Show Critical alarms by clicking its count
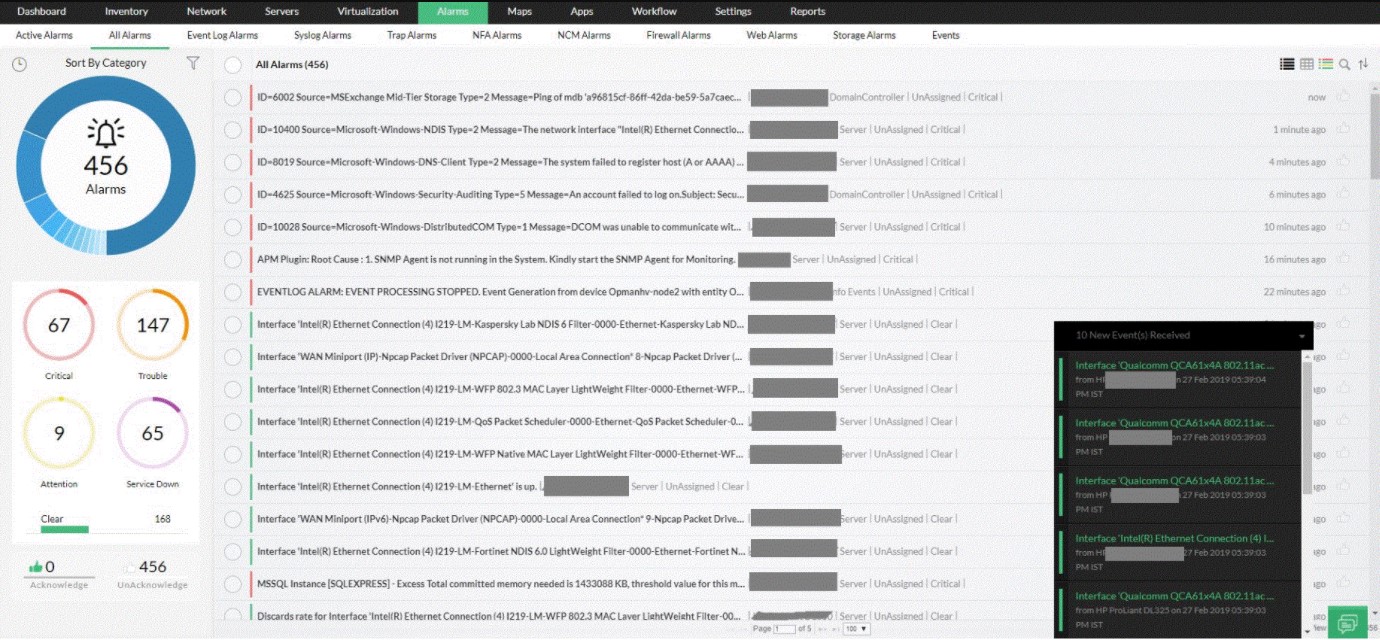Screen dimensions: 1380x640 pos(58,323)
